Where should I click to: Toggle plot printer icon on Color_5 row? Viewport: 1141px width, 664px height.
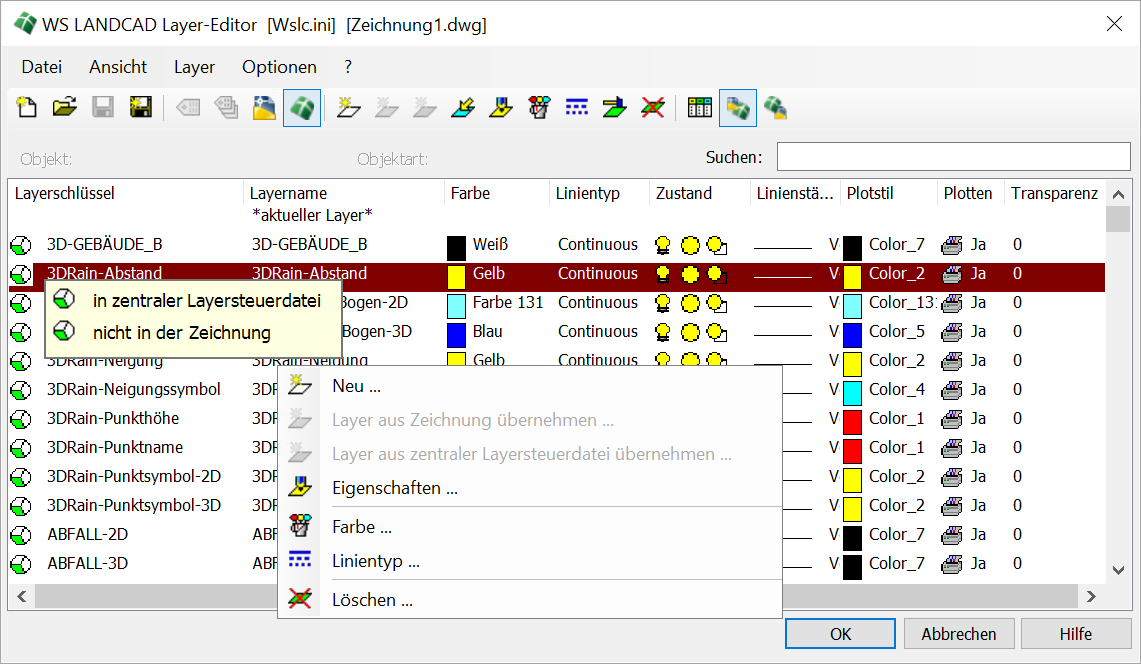click(952, 332)
